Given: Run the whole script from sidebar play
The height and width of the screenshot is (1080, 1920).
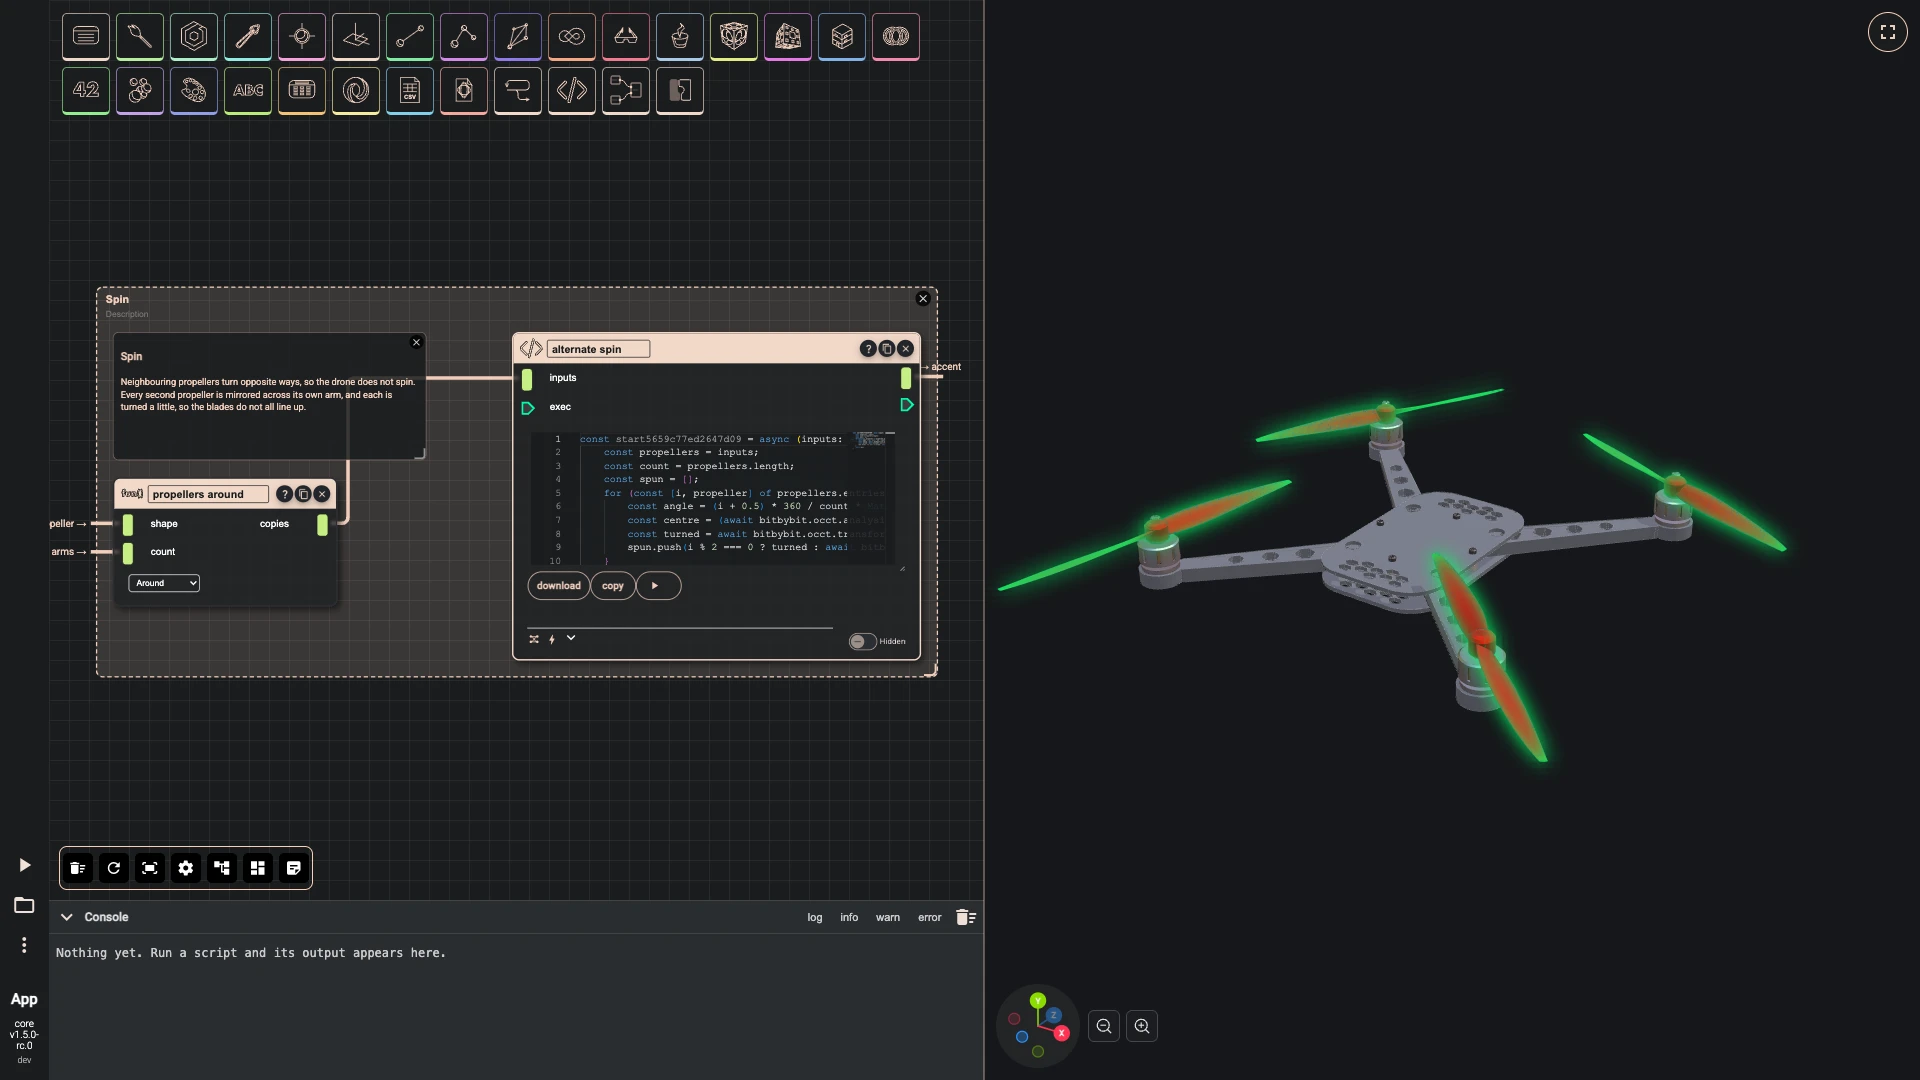Looking at the screenshot, I should 24,865.
